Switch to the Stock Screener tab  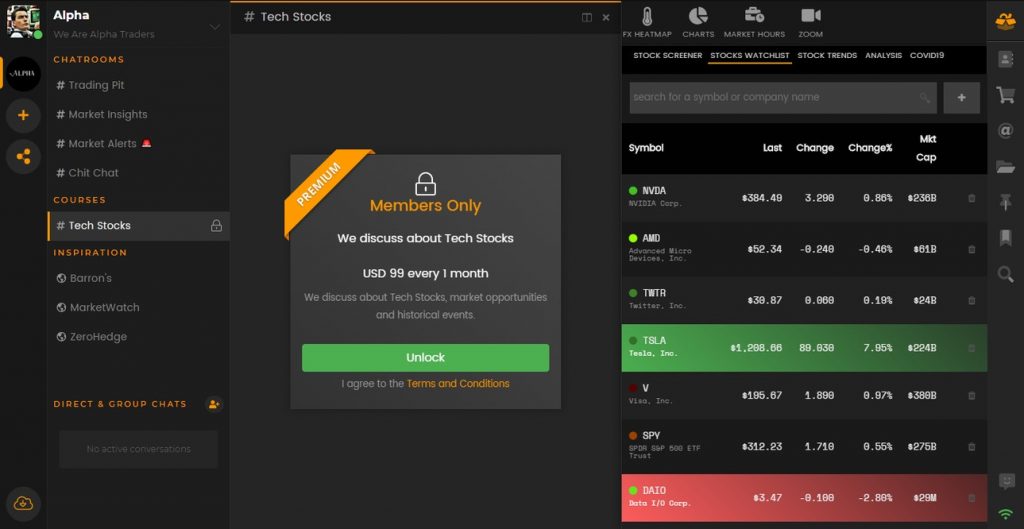click(667, 56)
